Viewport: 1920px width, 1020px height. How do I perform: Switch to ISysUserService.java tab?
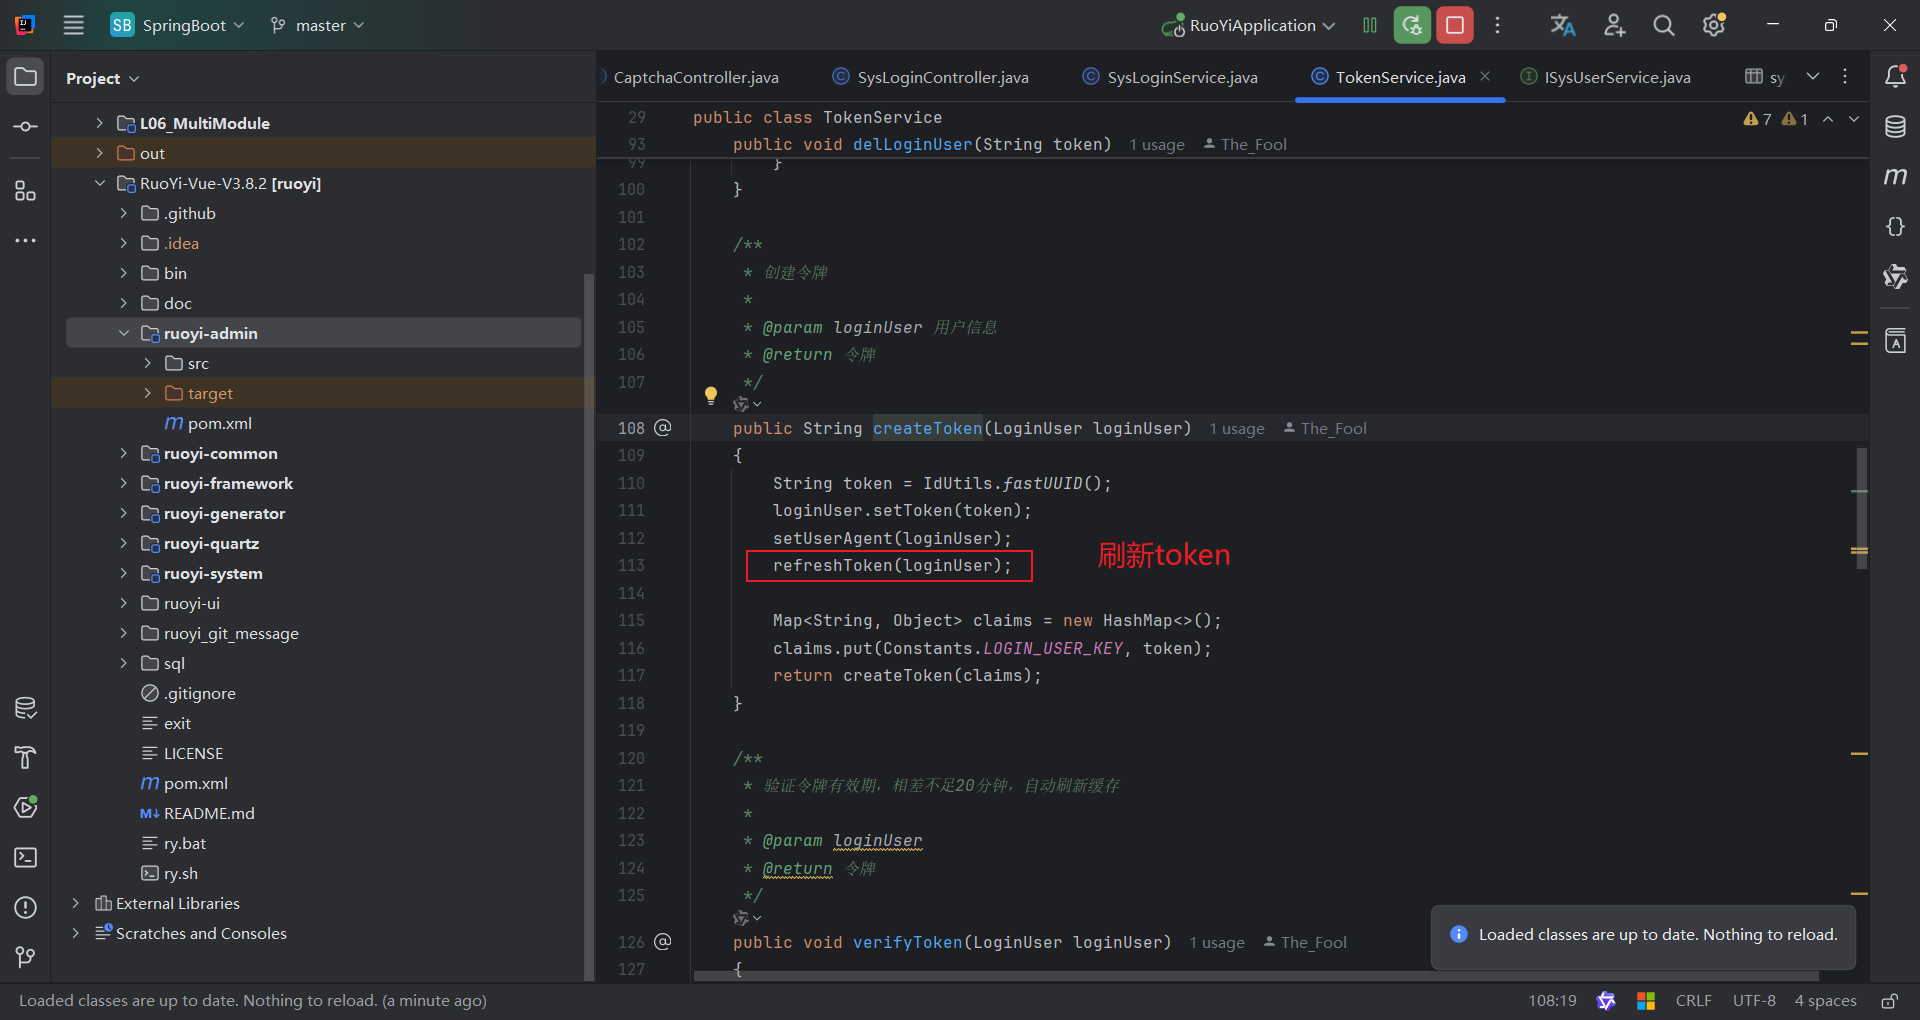pyautogui.click(x=1606, y=77)
